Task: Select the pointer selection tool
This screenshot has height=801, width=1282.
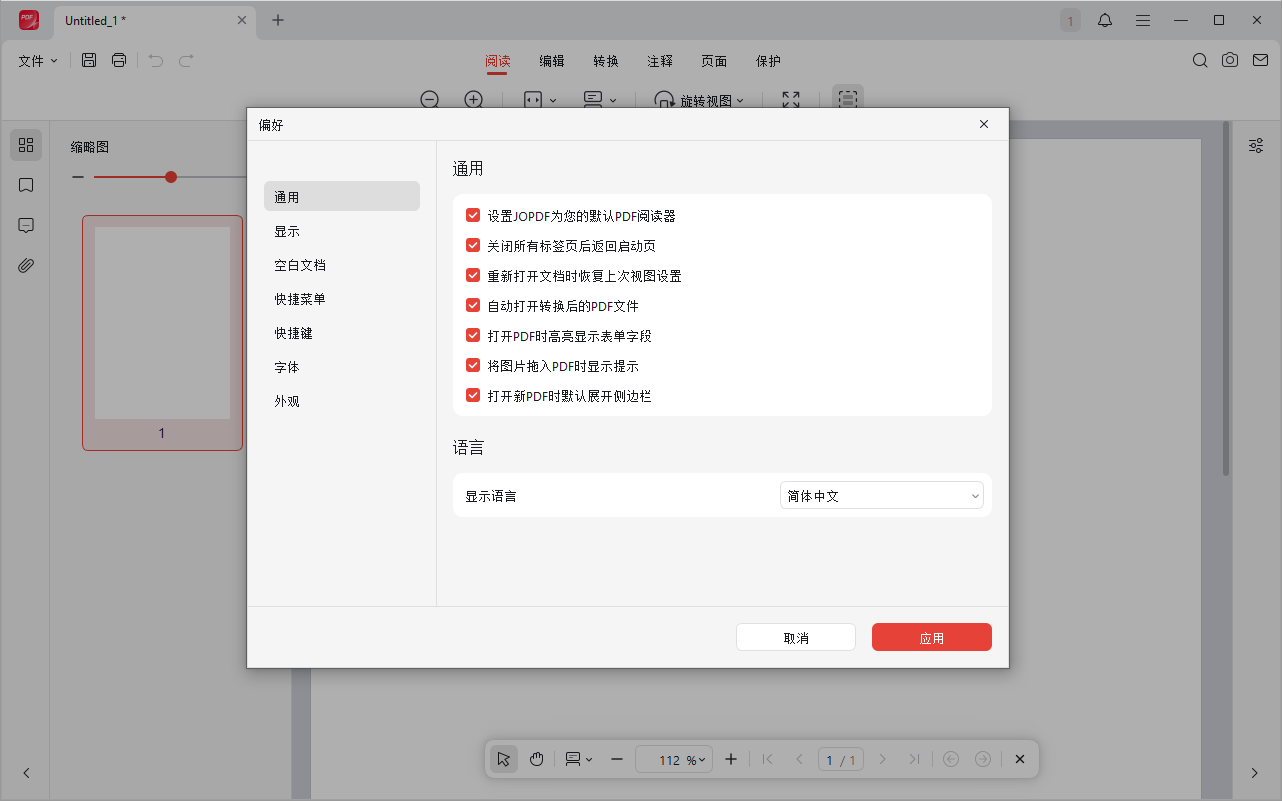Action: [x=504, y=760]
